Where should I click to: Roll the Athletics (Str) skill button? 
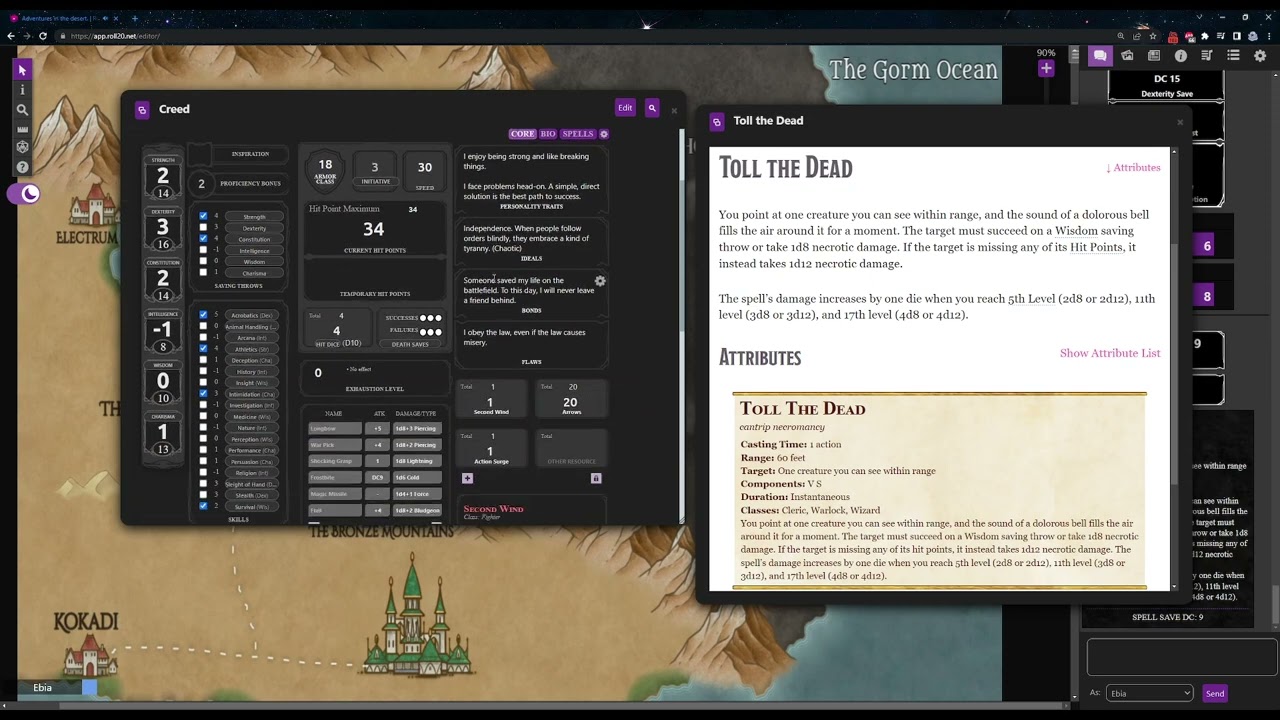click(x=252, y=349)
